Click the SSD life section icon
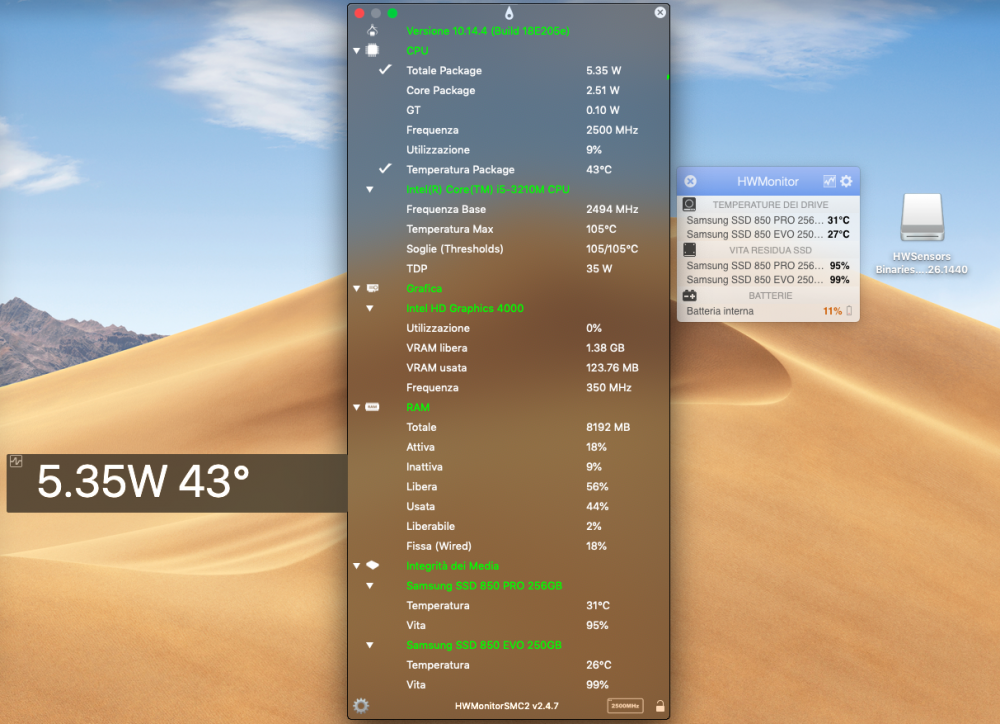Image resolution: width=1000 pixels, height=724 pixels. pos(689,249)
